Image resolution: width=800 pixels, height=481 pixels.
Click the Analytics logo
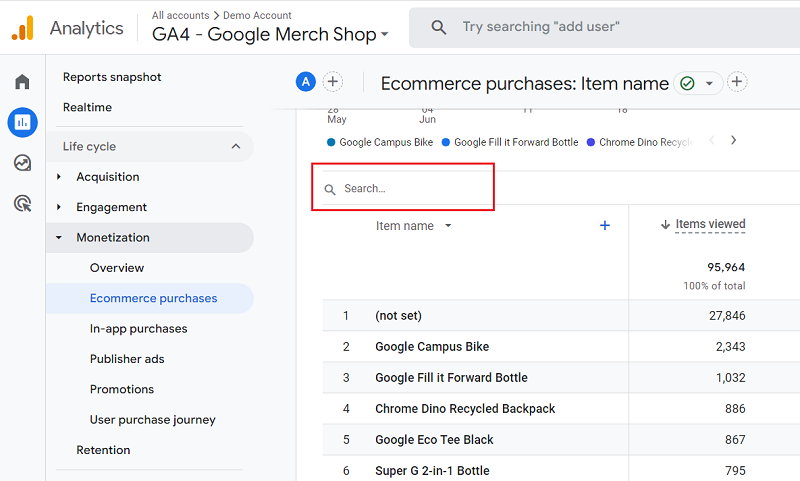point(22,28)
